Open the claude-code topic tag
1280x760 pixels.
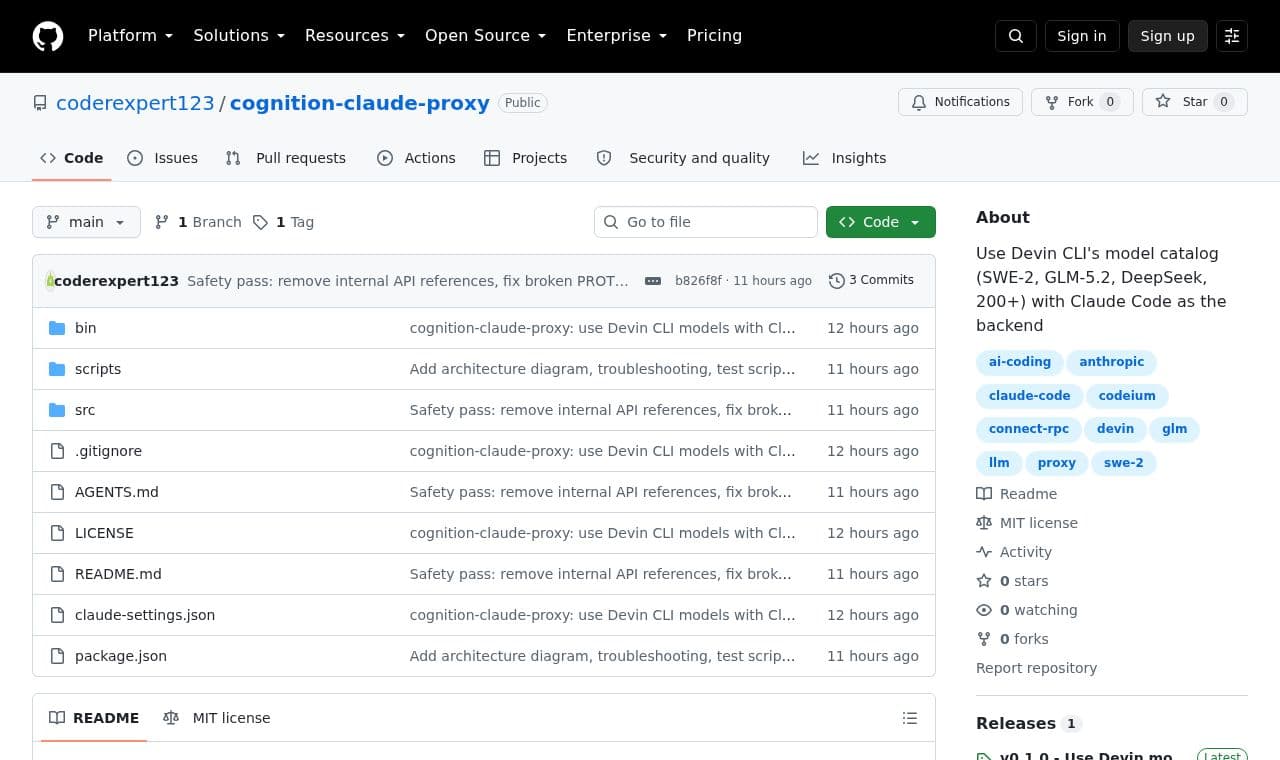tap(1029, 396)
